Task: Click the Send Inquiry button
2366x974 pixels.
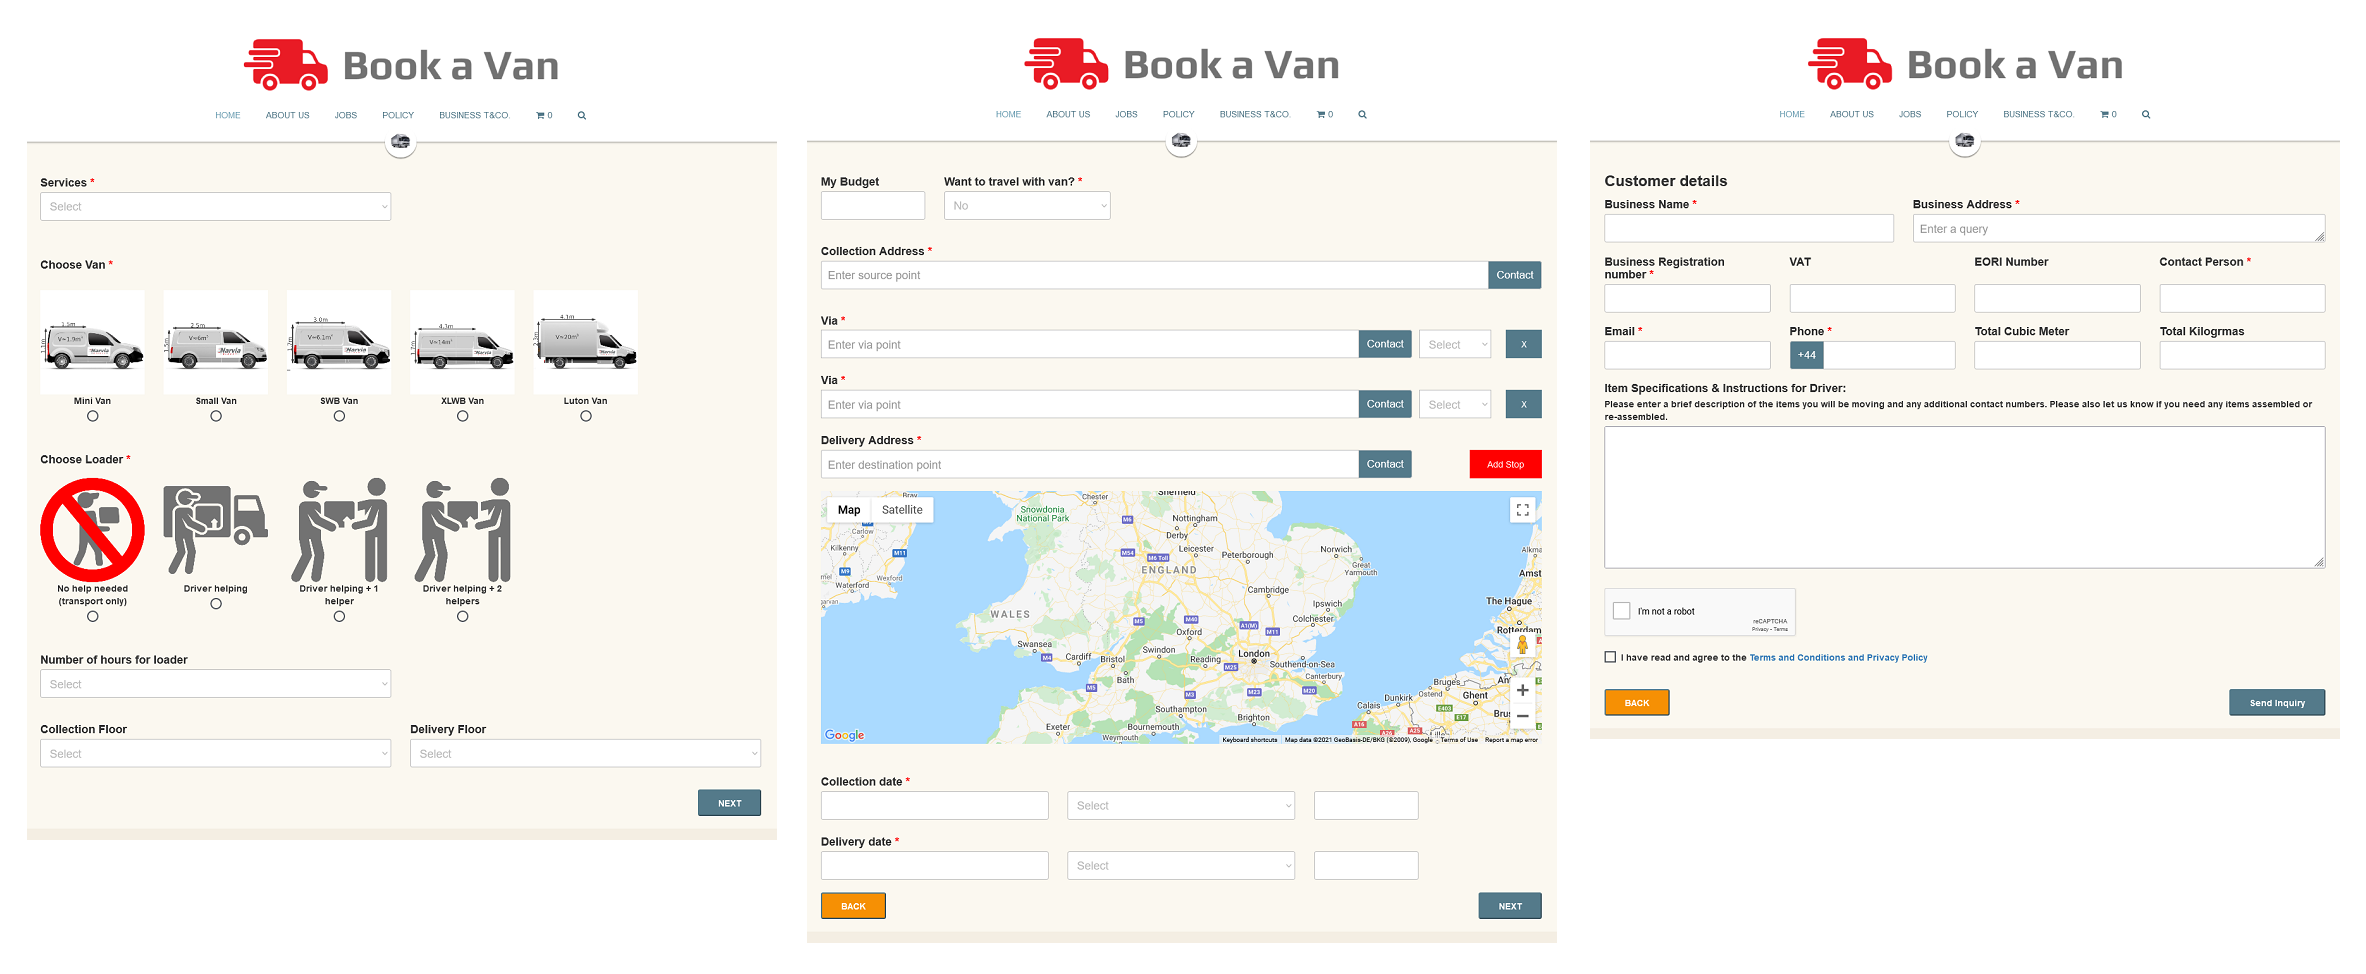Action: 2276,703
